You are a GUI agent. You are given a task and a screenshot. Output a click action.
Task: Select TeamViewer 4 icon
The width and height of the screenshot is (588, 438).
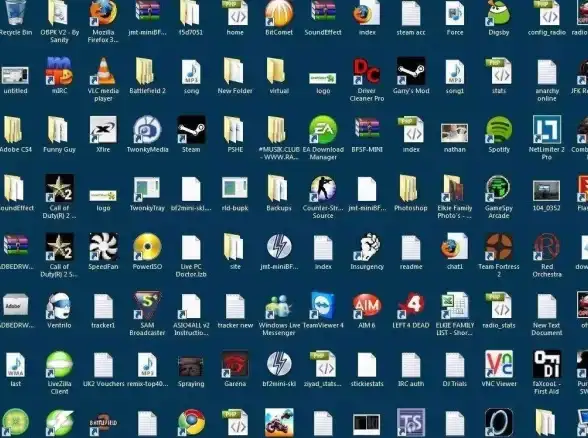[323, 306]
